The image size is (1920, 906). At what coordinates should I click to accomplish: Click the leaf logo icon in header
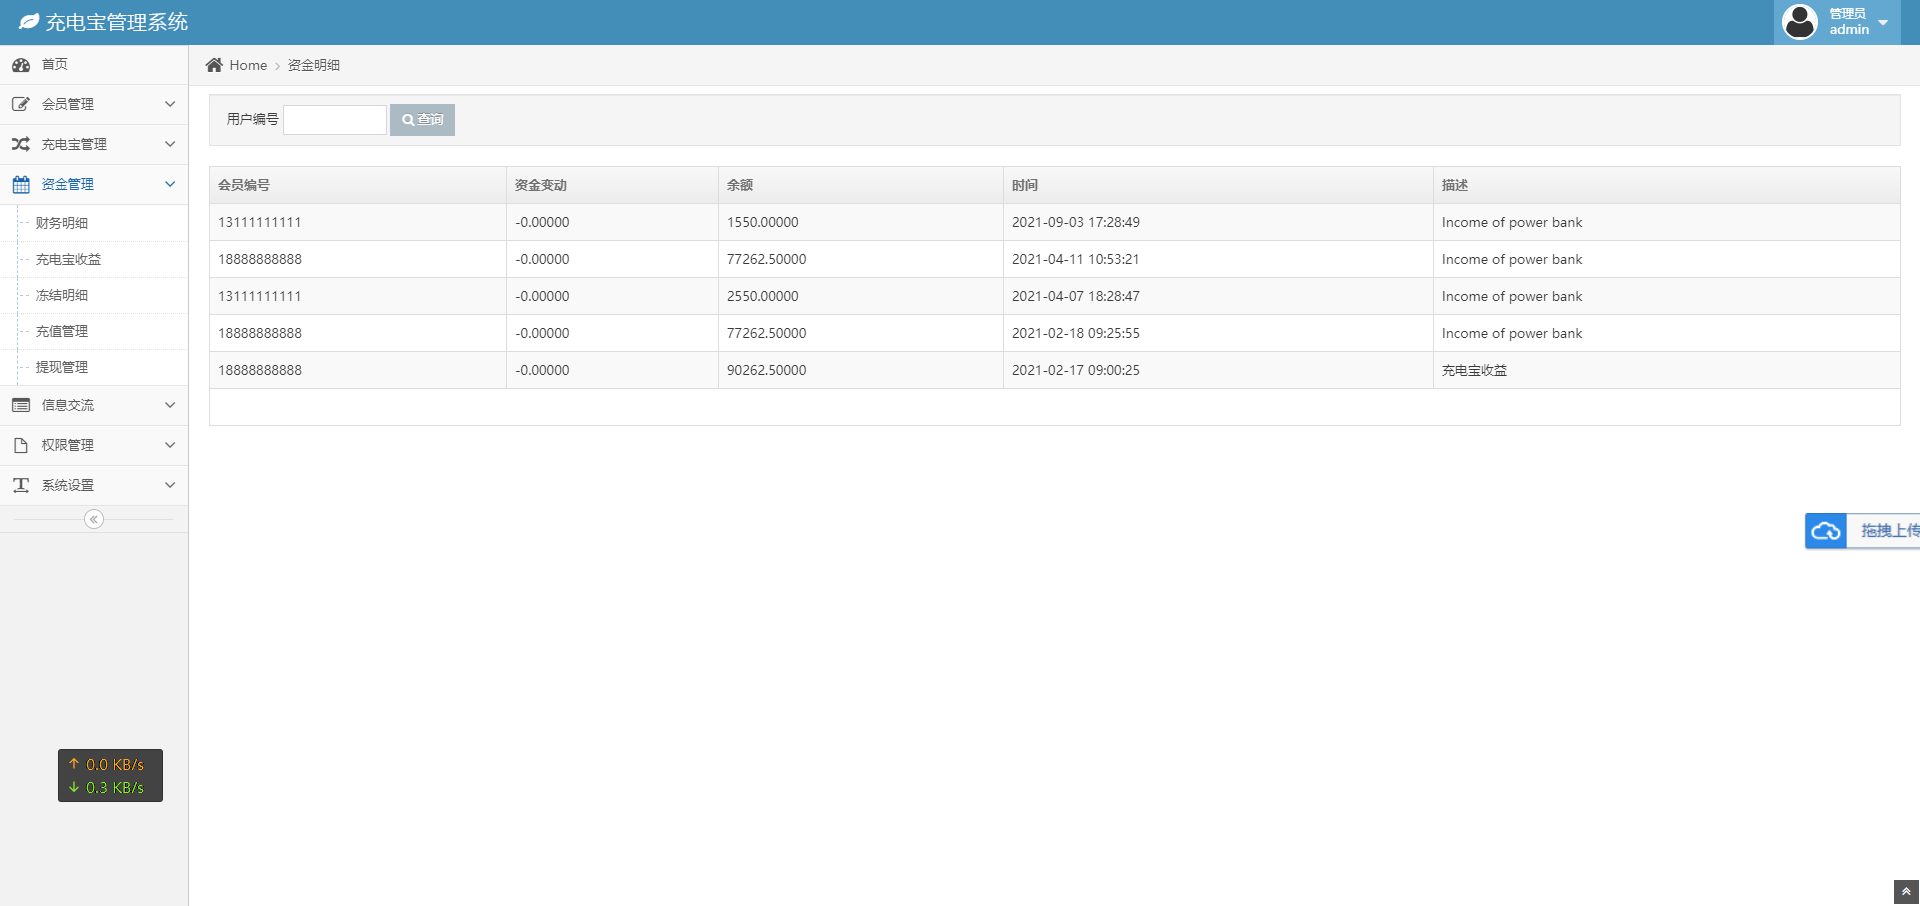(x=29, y=22)
